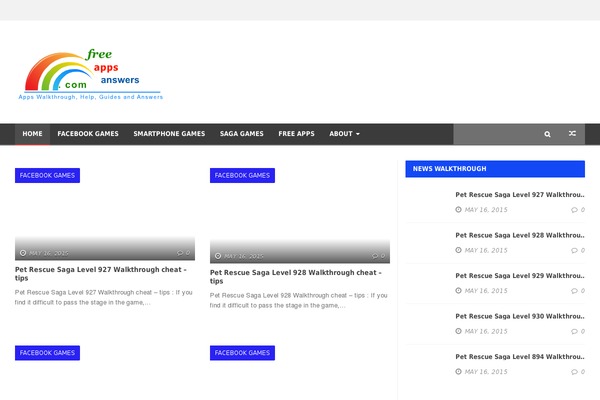Click comment icon under sidebar Level 927
The image size is (600, 400).
pyautogui.click(x=574, y=210)
